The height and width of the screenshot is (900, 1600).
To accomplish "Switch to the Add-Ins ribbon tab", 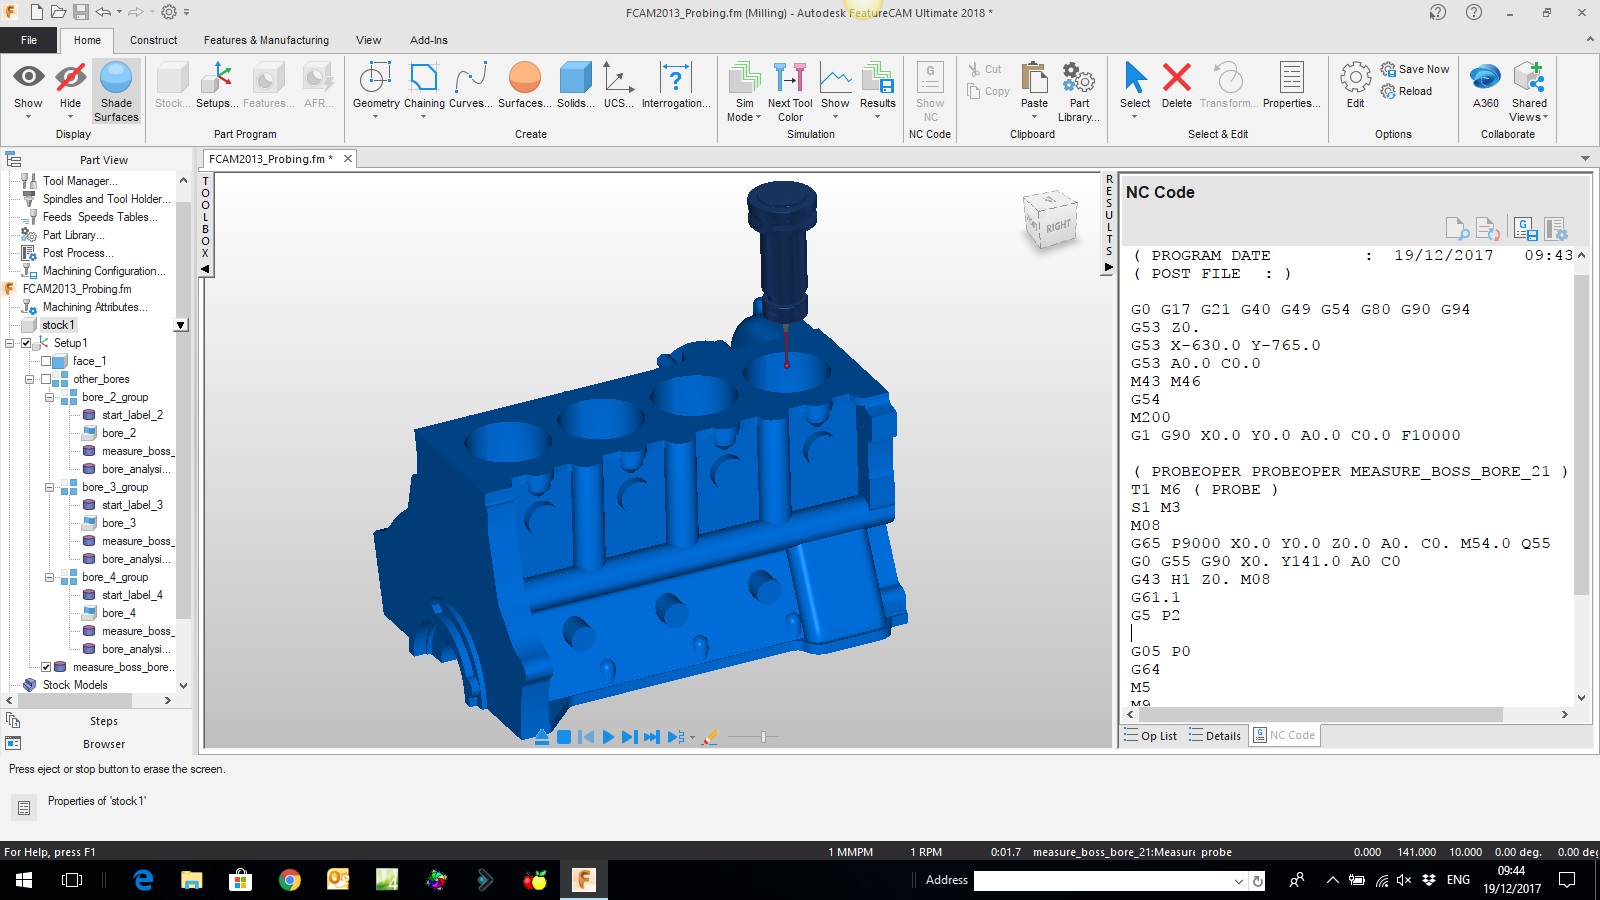I will tap(428, 40).
